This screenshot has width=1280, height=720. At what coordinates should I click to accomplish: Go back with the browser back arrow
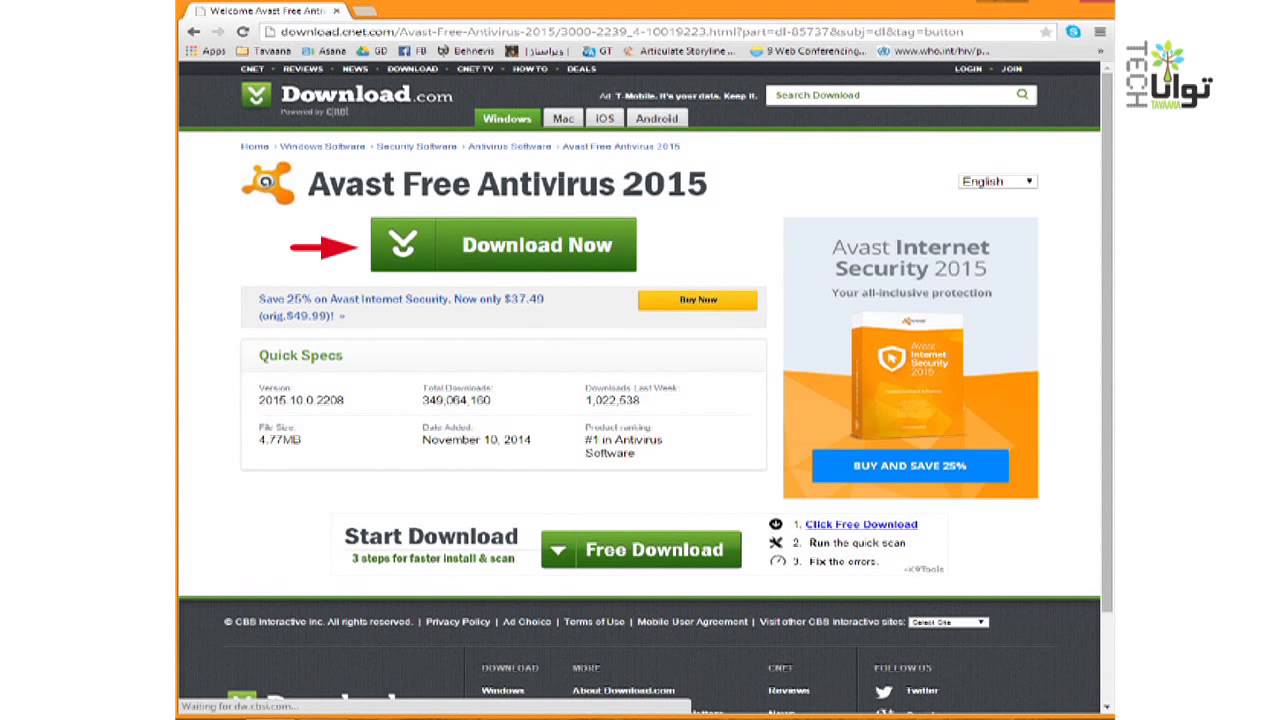(194, 32)
